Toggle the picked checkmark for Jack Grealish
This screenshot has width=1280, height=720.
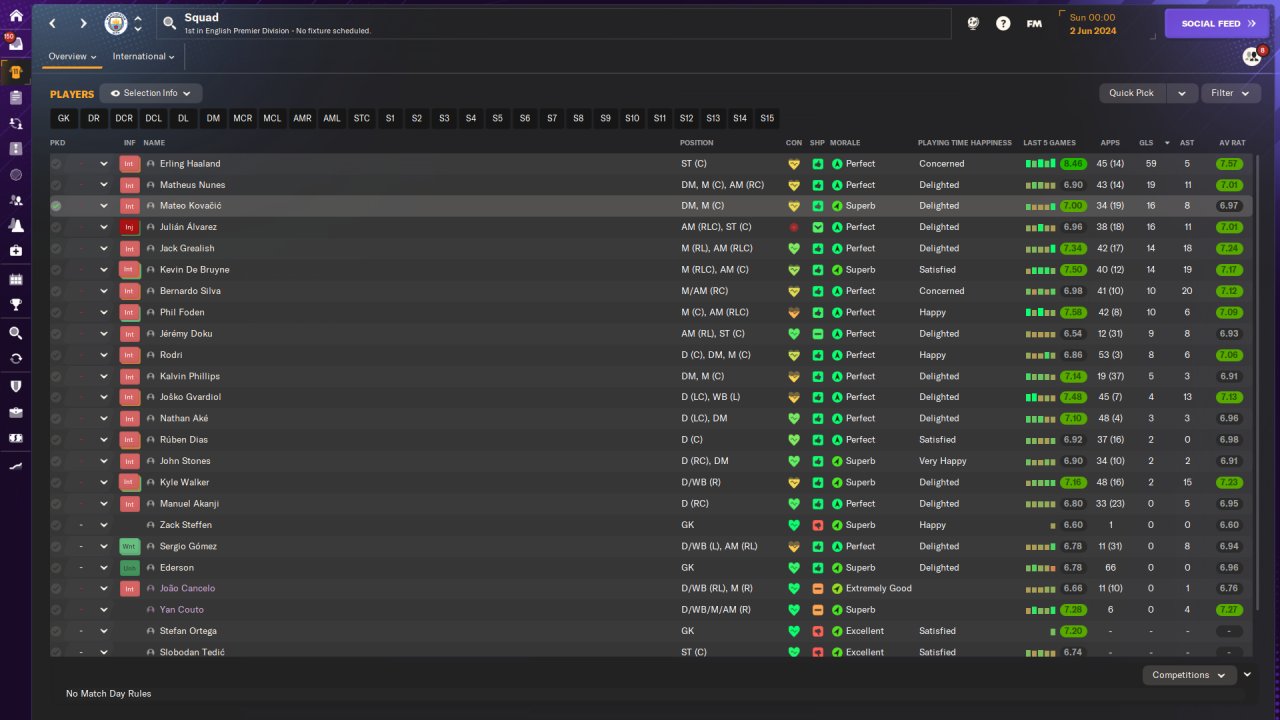[56, 248]
